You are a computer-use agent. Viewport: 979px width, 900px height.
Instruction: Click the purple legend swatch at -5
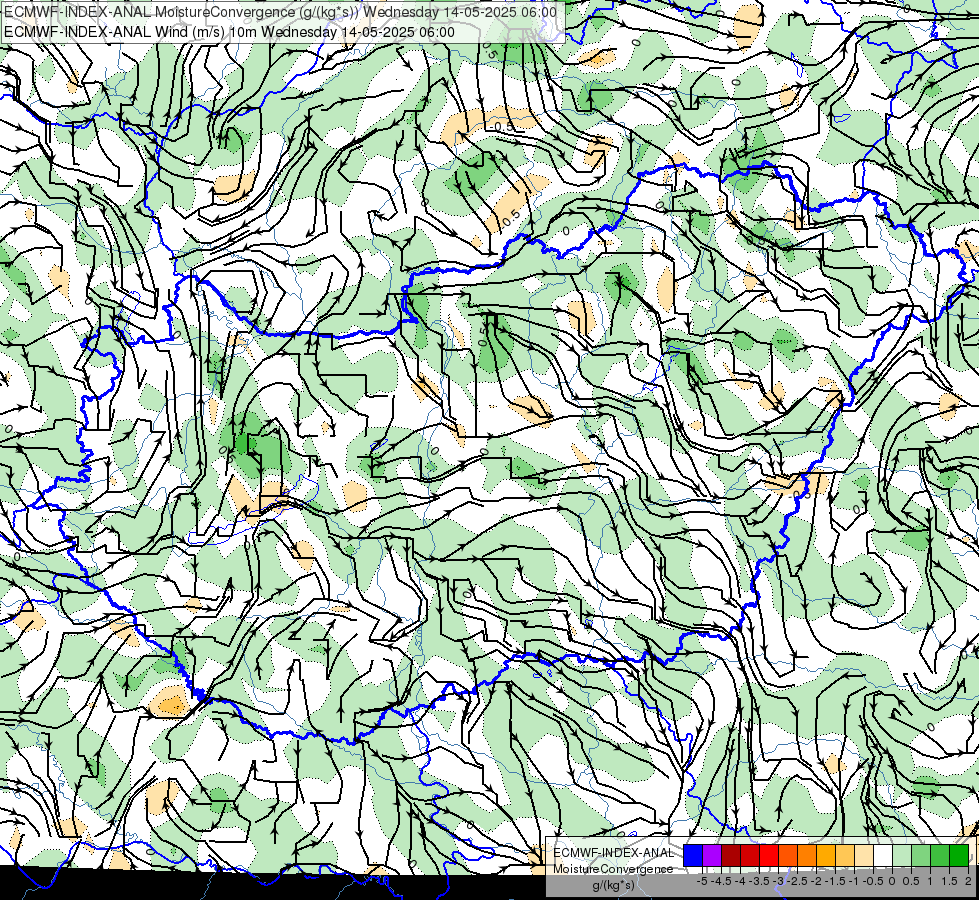712,856
